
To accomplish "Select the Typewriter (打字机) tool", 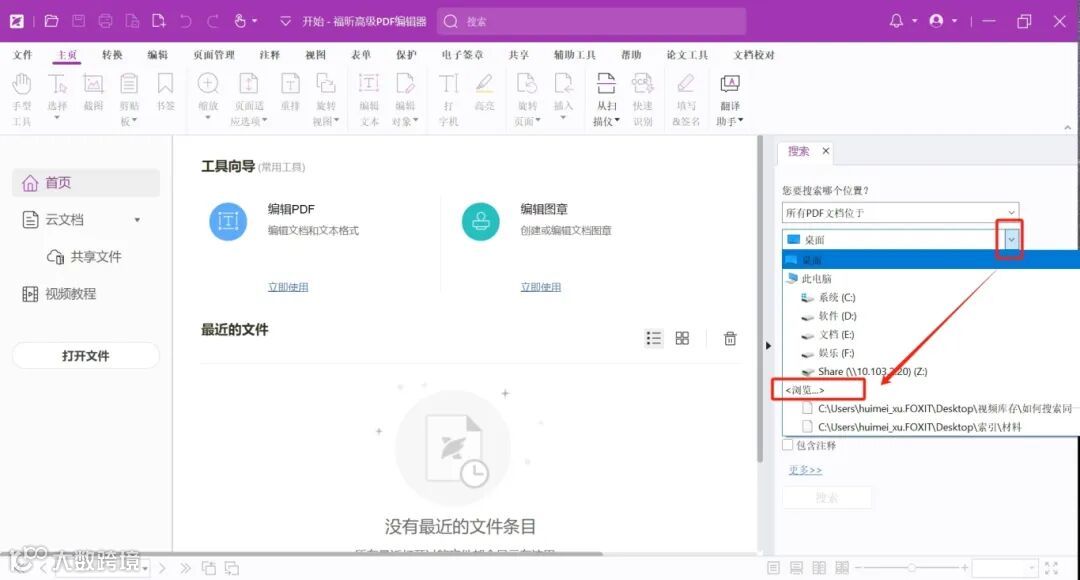I will point(448,99).
